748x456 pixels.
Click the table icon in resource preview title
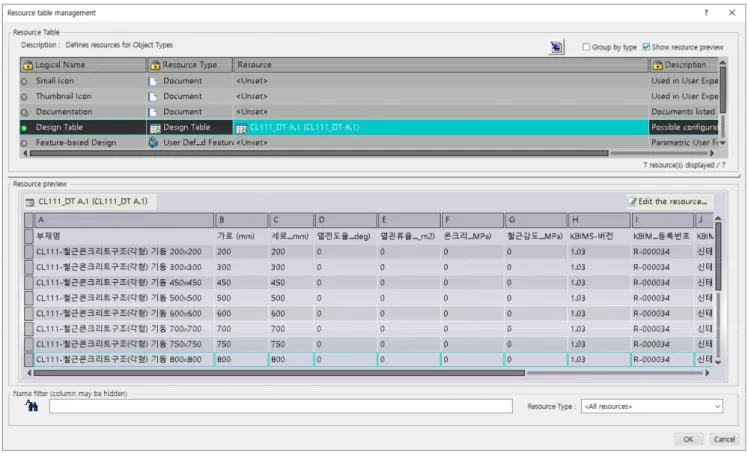(30, 202)
